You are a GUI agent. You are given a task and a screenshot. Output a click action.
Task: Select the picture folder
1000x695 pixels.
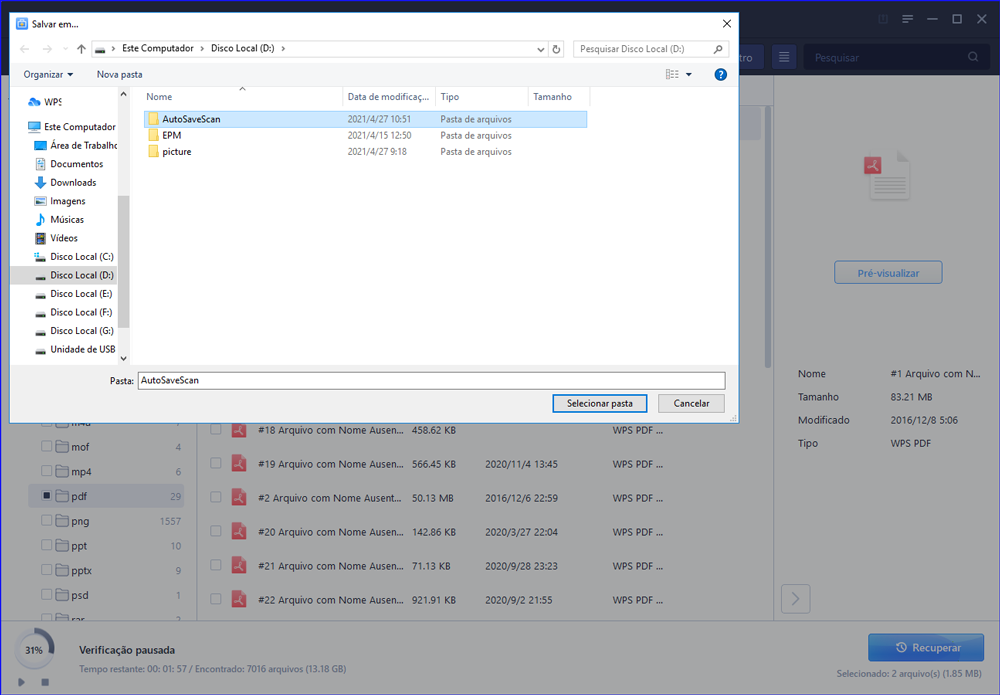[365, 152]
